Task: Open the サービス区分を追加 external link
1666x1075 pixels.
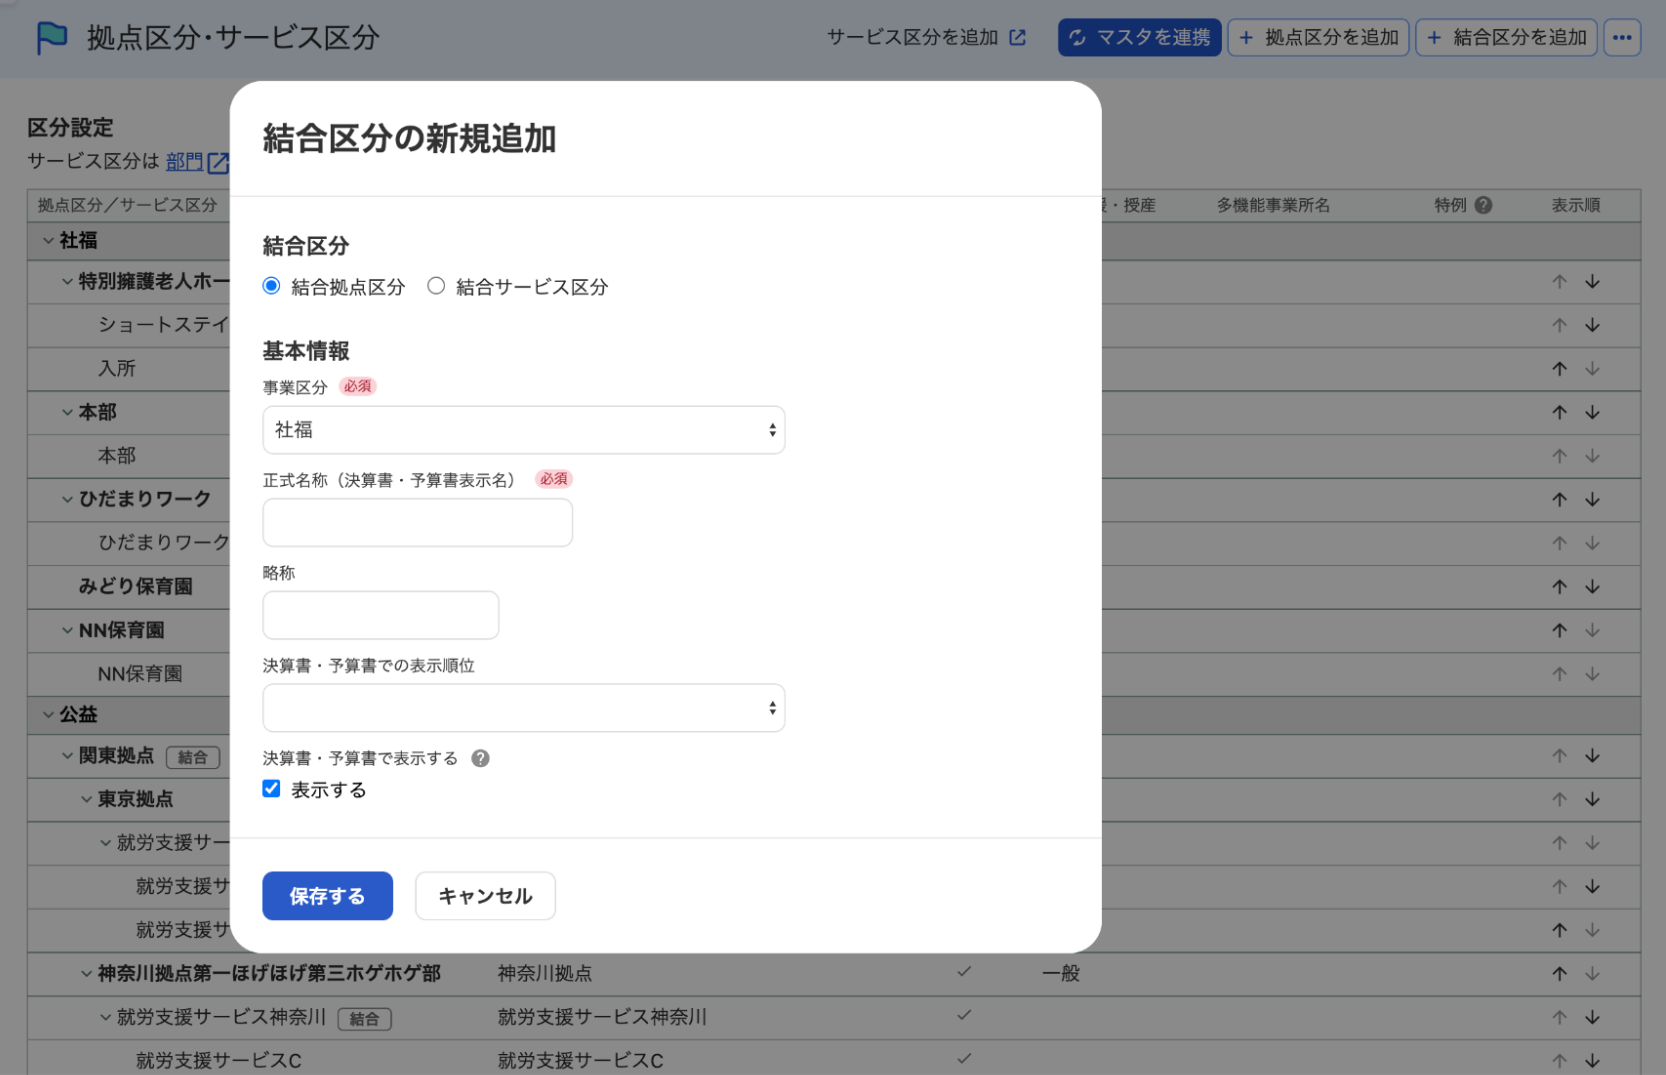Action: [926, 38]
